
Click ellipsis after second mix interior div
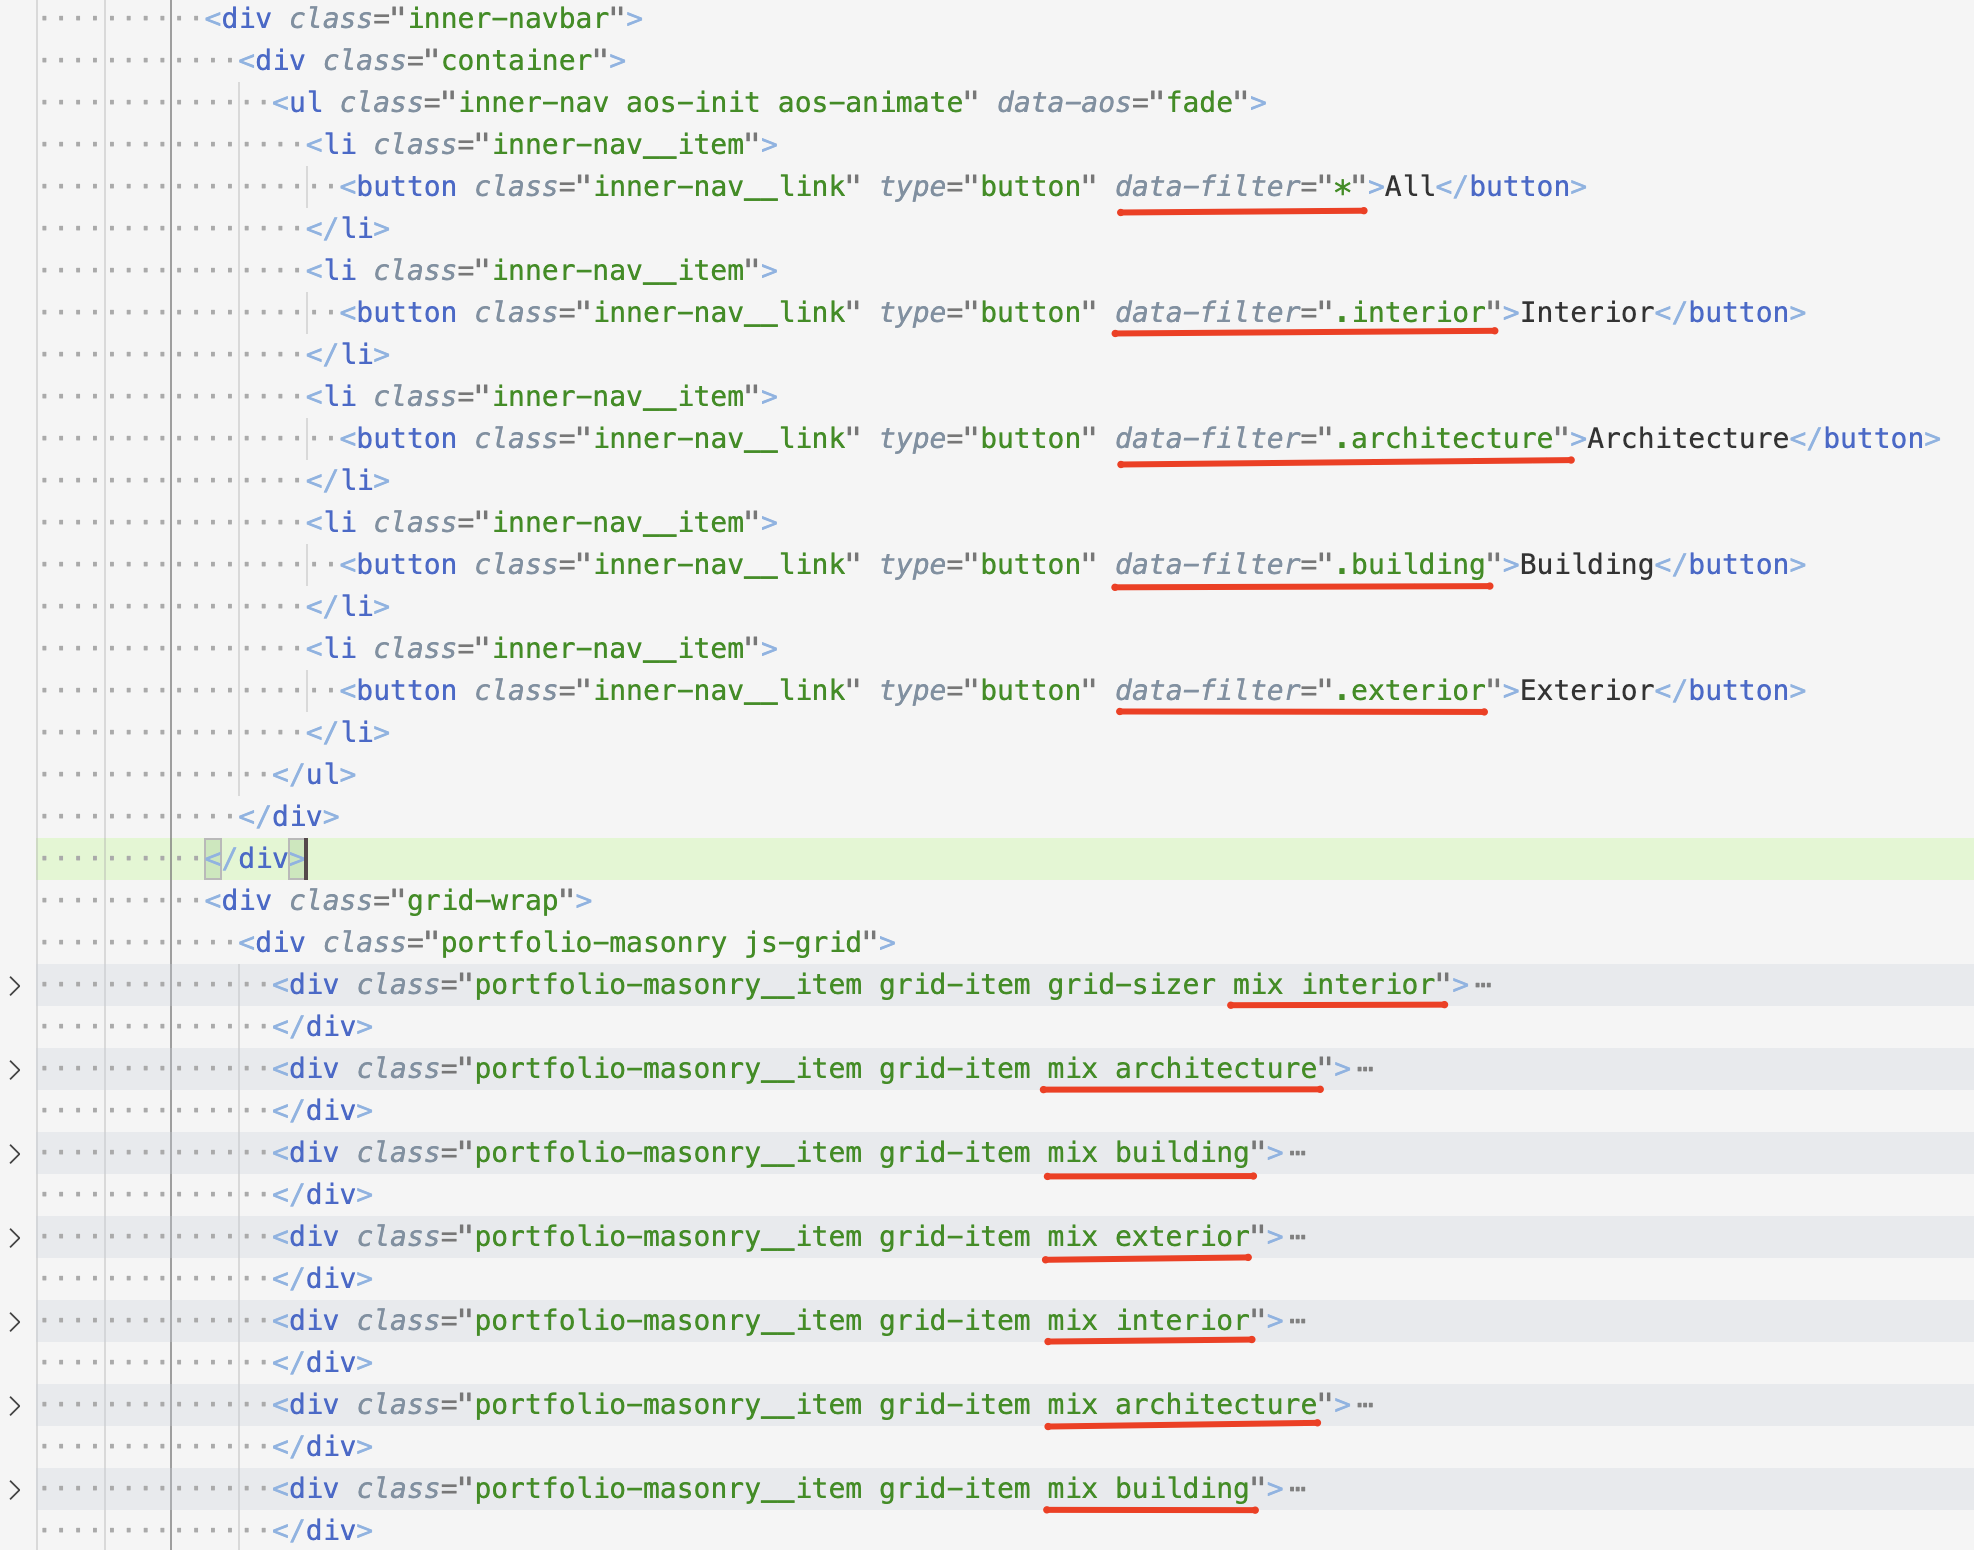(1297, 1322)
